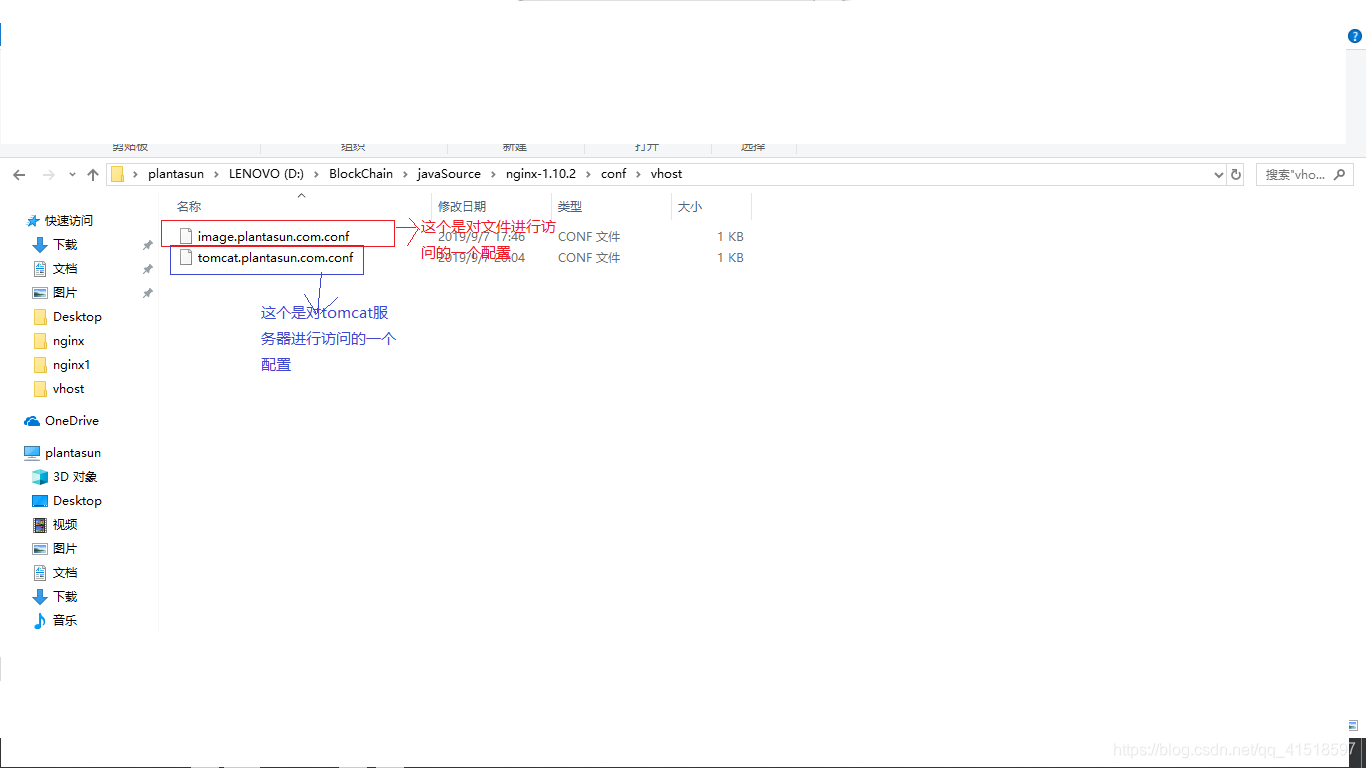Open the pinned 文档 documents icon

coord(40,269)
